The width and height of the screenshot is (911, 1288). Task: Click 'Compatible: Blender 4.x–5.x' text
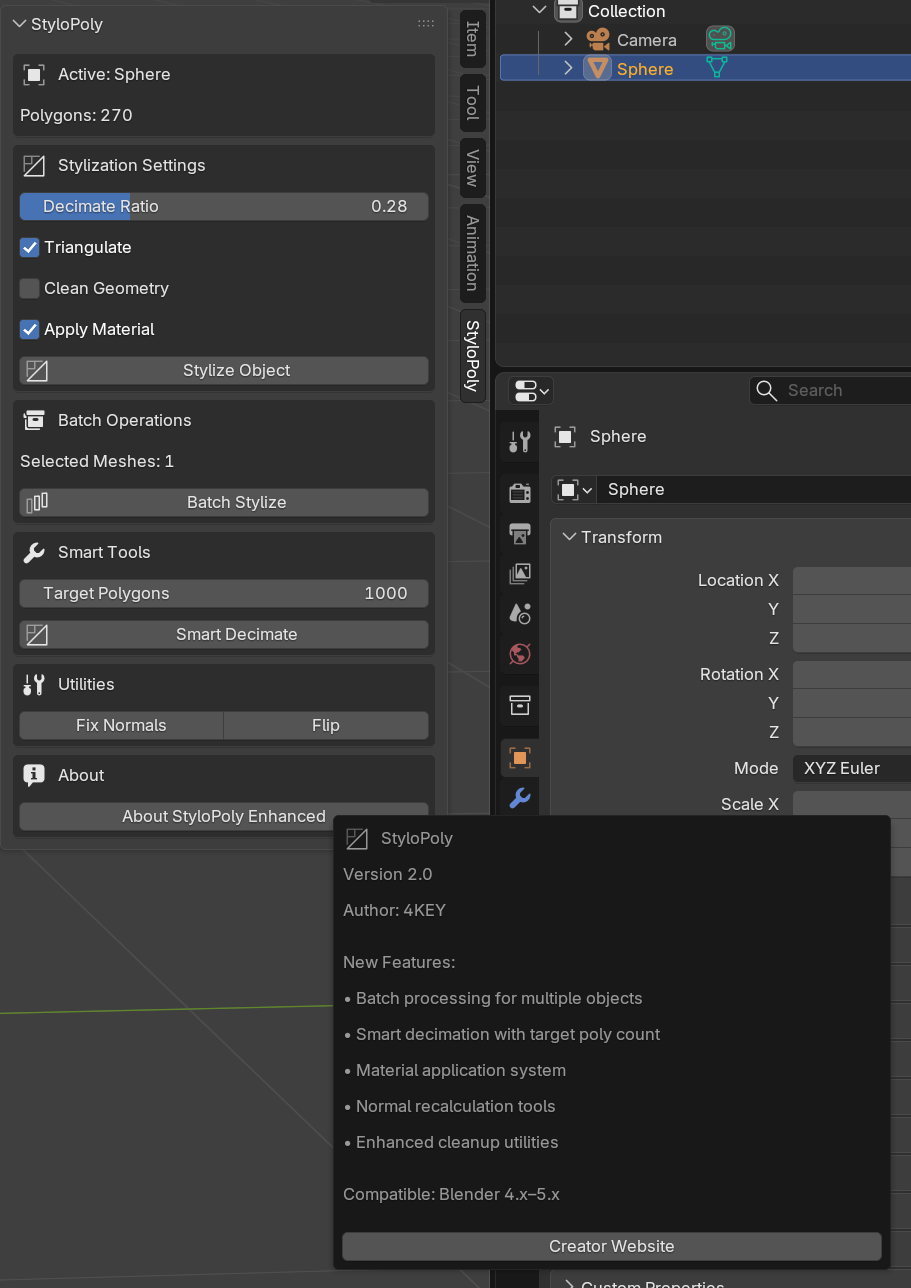coord(451,1194)
